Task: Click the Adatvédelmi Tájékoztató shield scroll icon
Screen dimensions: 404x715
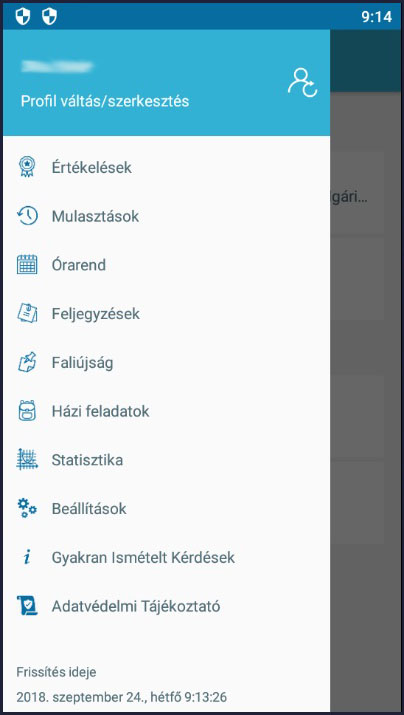Action: (27, 606)
